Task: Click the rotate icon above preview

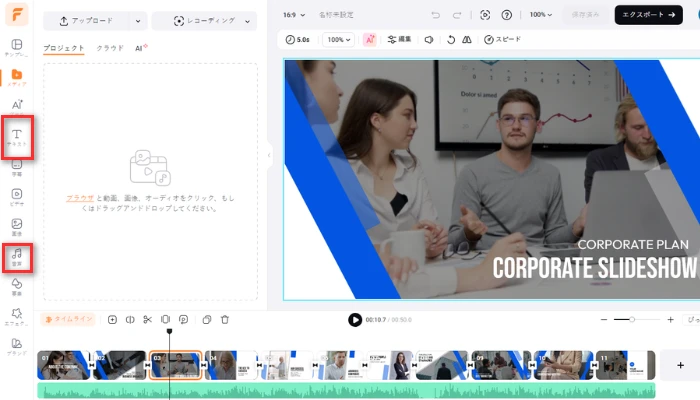Action: click(x=450, y=40)
